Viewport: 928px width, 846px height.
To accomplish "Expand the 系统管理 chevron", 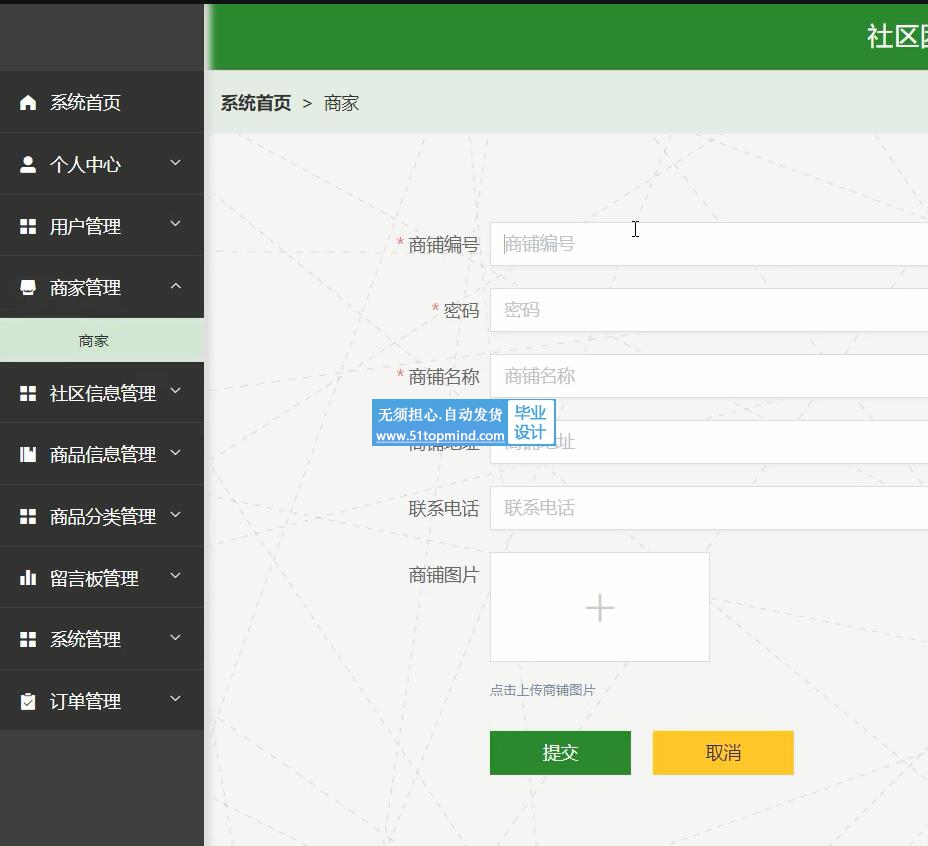I will pyautogui.click(x=176, y=637).
